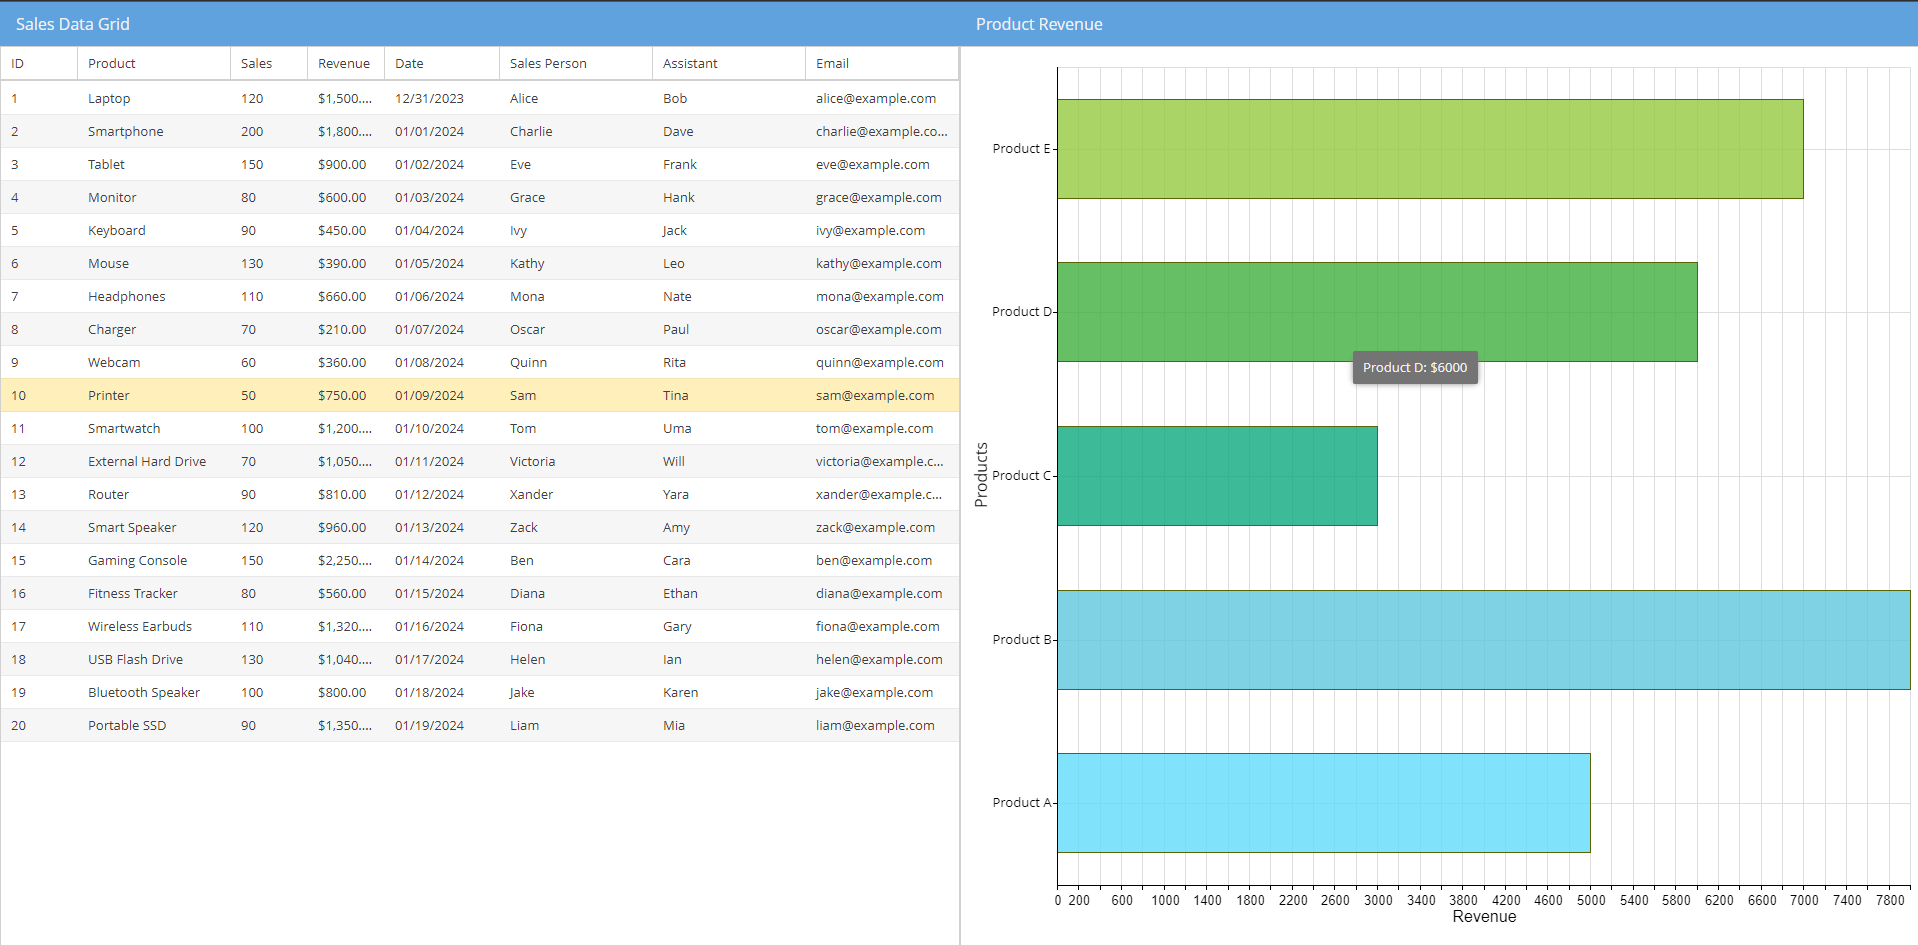Screen dimensions: 1918x945
Task: Click the Webcam product cell
Action: (154, 362)
